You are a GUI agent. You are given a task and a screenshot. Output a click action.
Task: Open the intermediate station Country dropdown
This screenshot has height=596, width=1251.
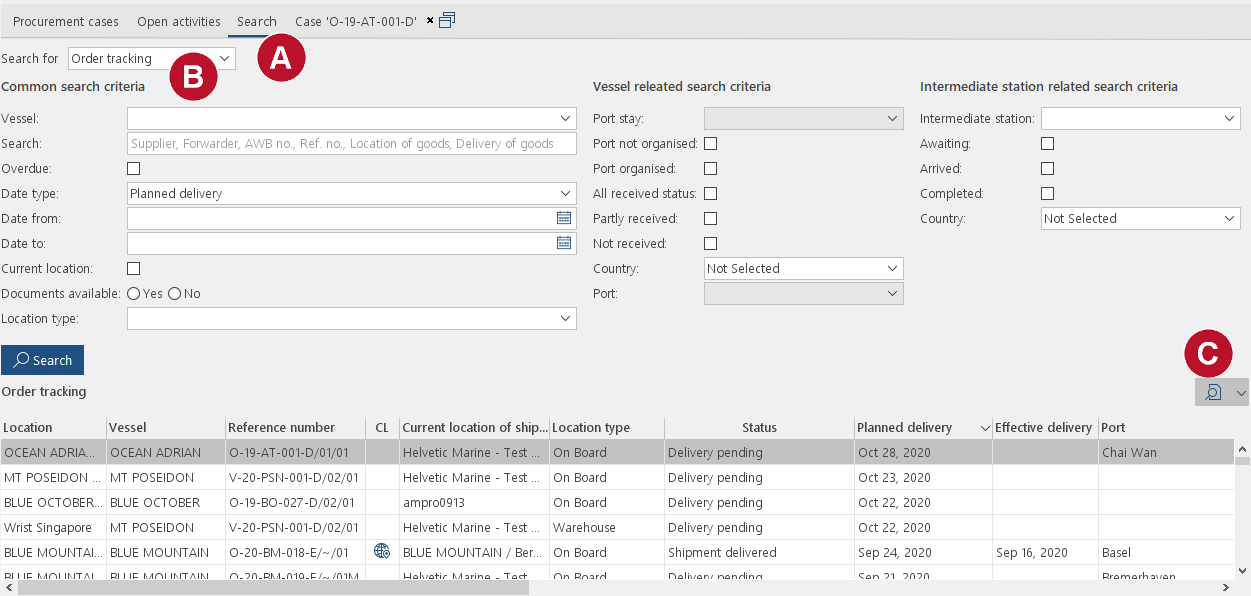pos(1141,218)
